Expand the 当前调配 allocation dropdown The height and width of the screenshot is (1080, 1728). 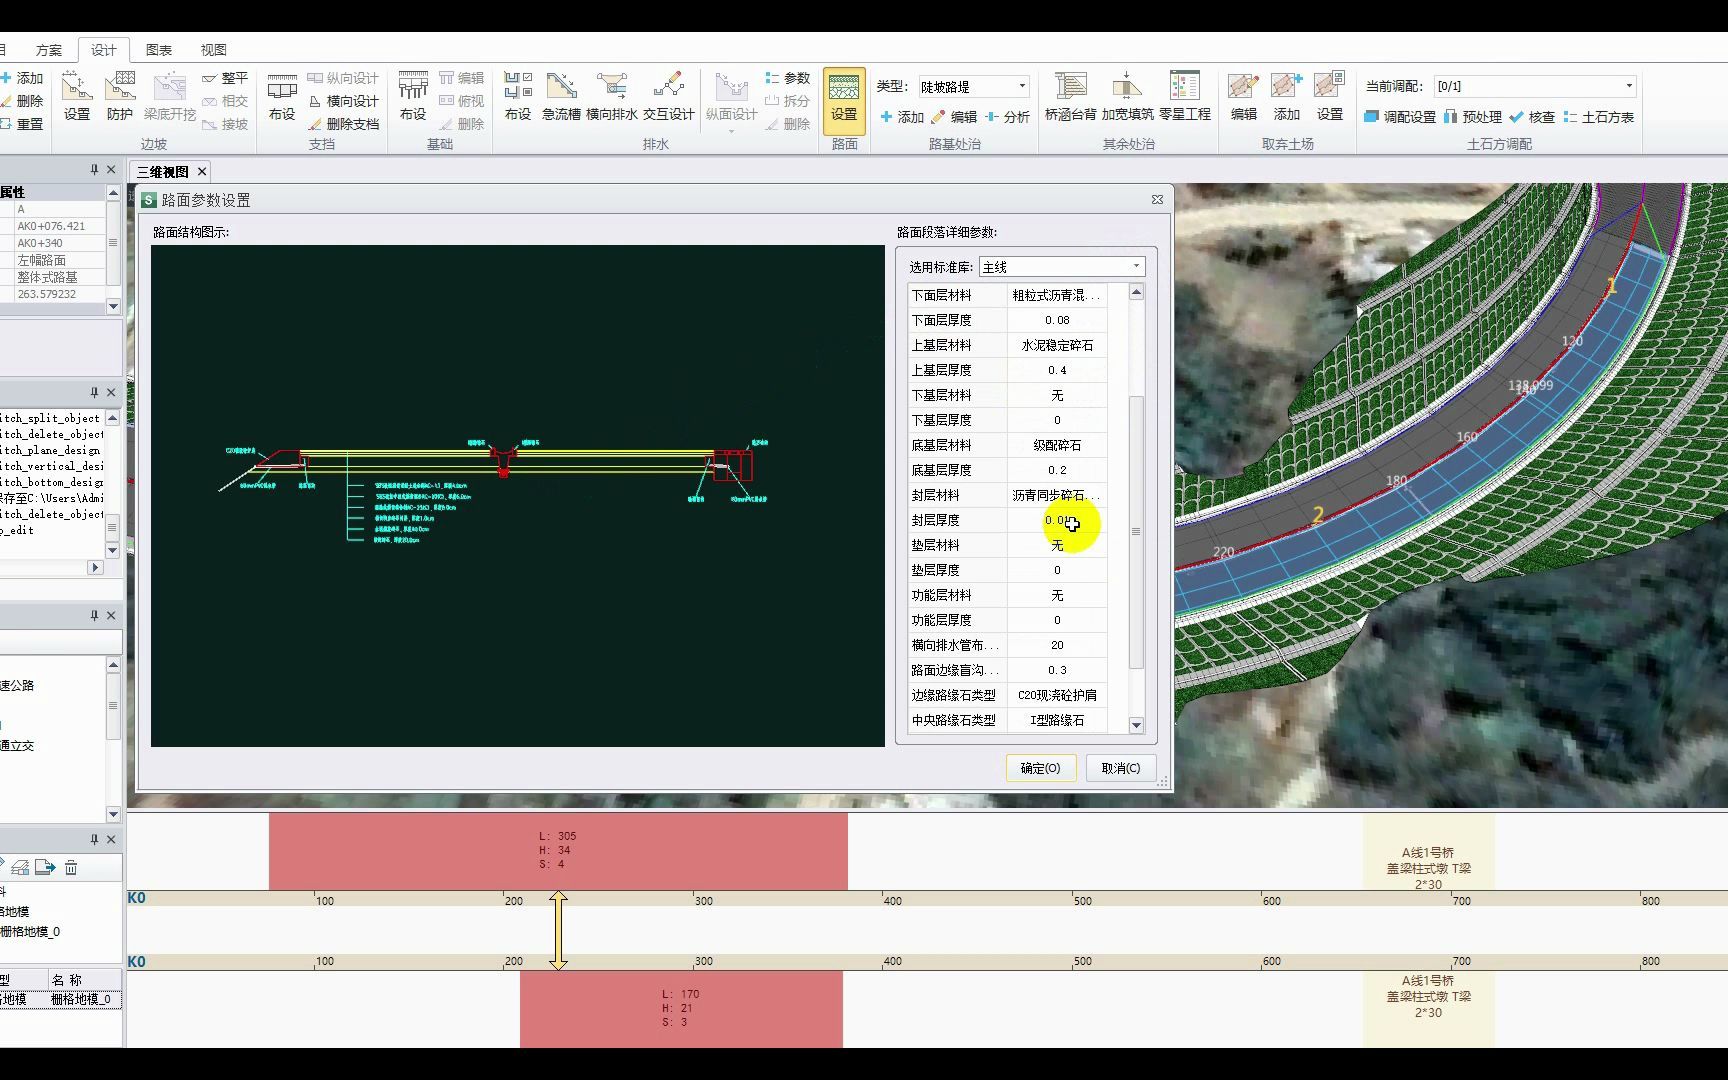pyautogui.click(x=1629, y=86)
